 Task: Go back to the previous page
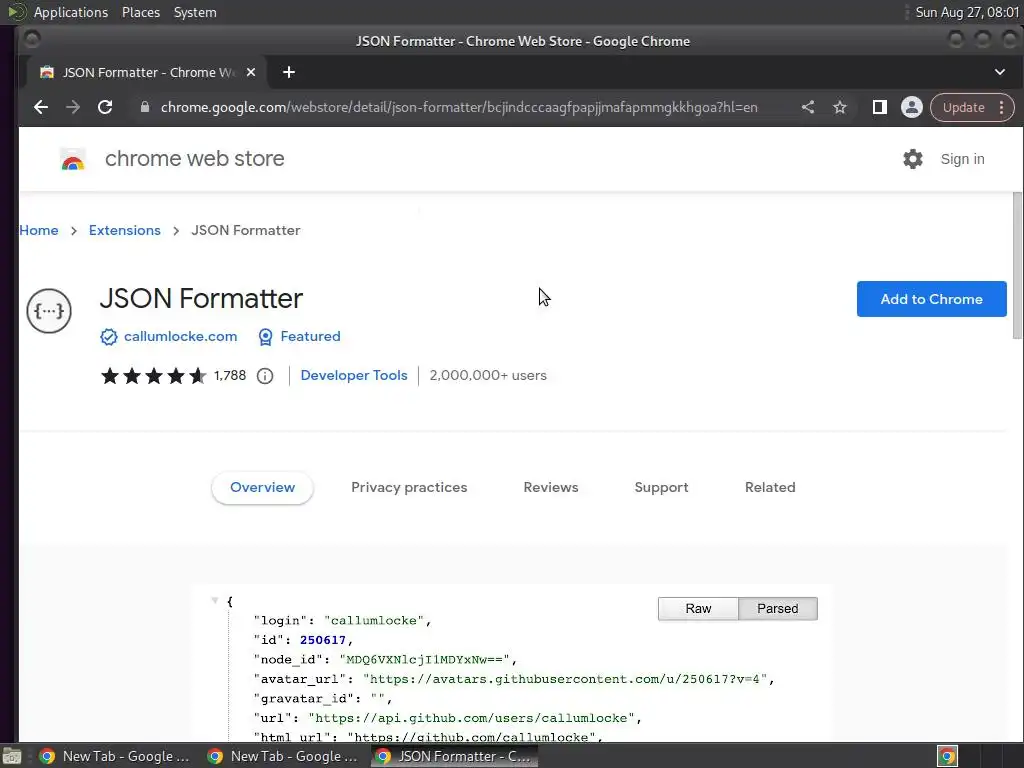pos(41,107)
